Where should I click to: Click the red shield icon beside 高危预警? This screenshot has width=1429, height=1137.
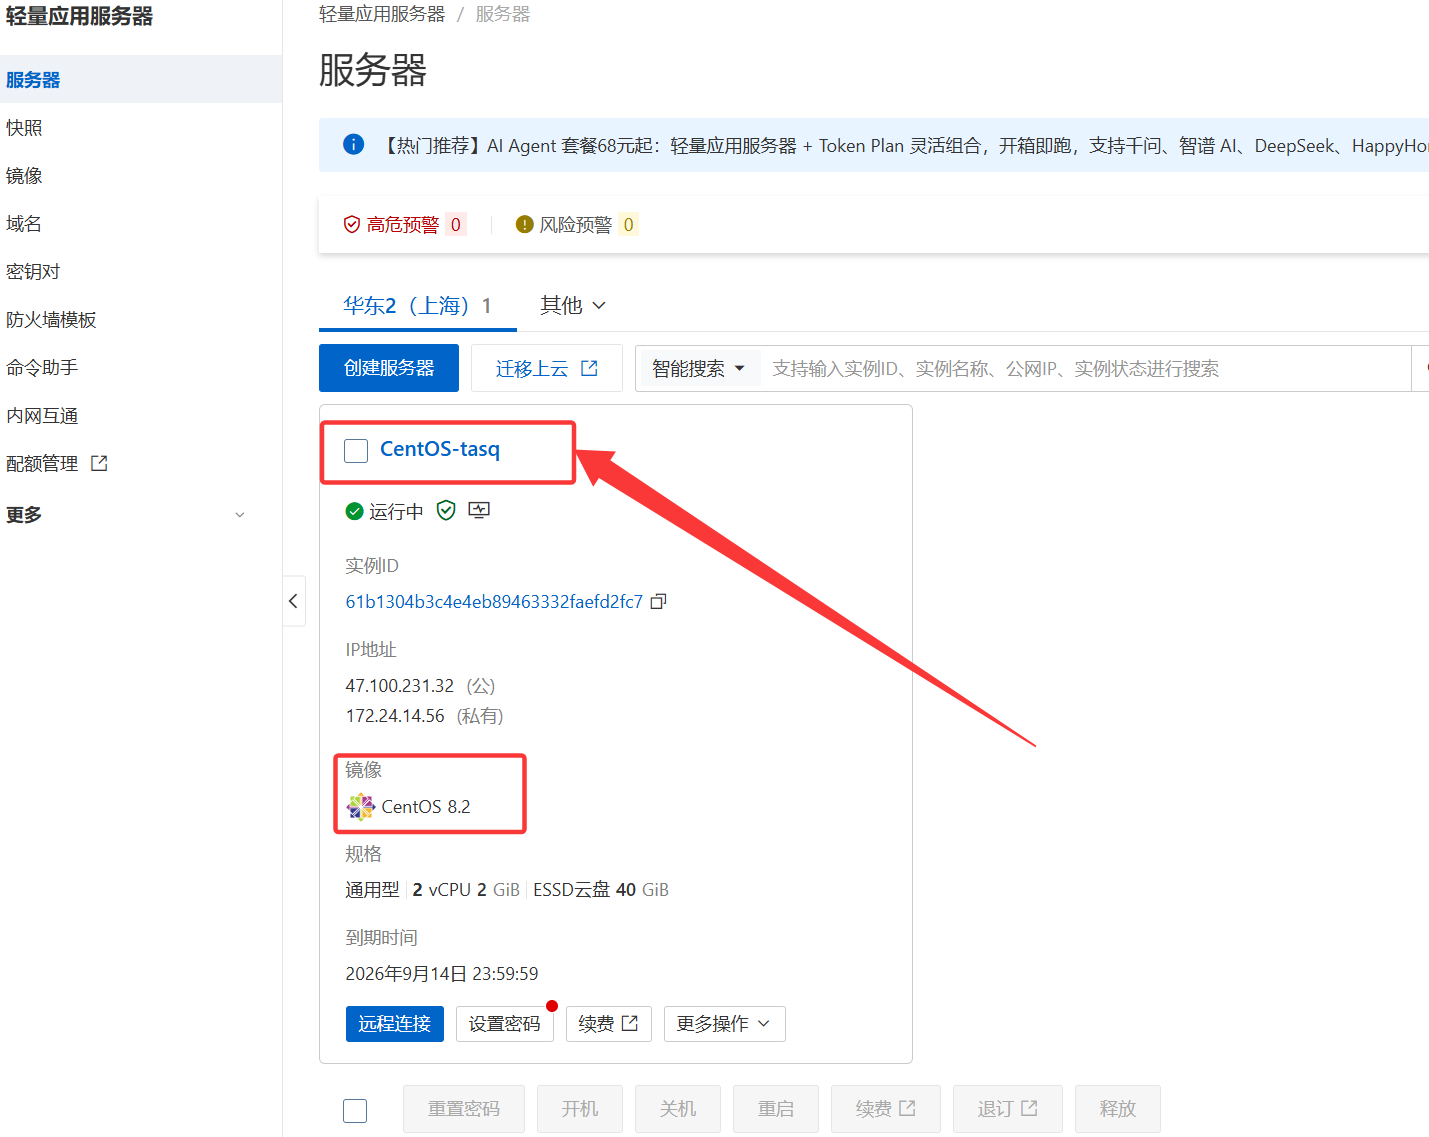tap(352, 224)
